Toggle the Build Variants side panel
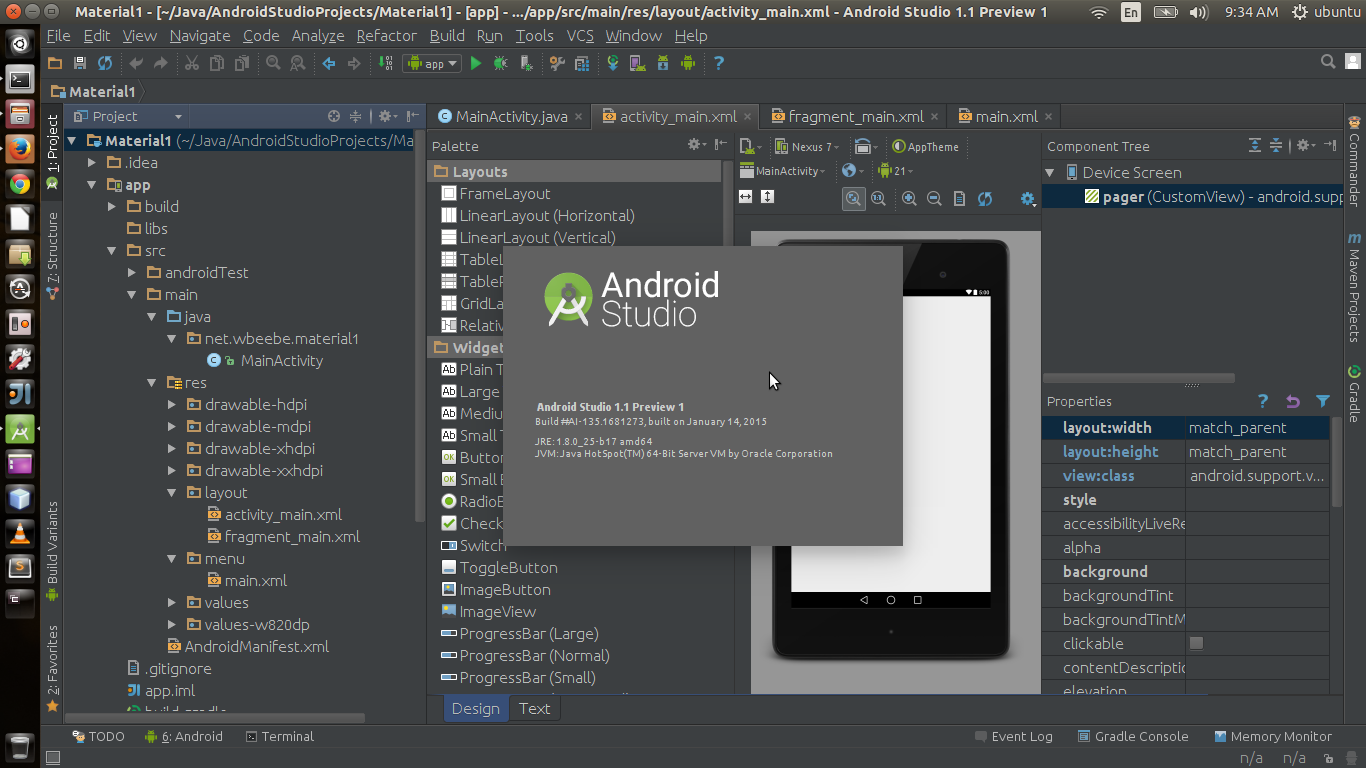 52,551
